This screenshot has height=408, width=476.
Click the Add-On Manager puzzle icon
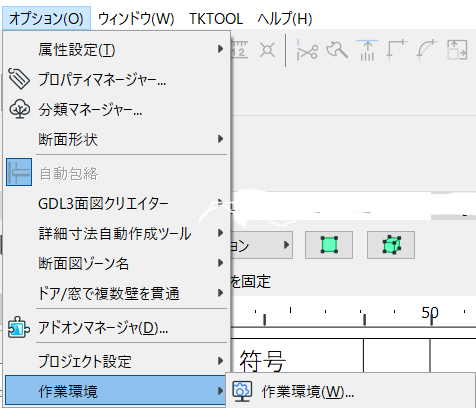19,328
